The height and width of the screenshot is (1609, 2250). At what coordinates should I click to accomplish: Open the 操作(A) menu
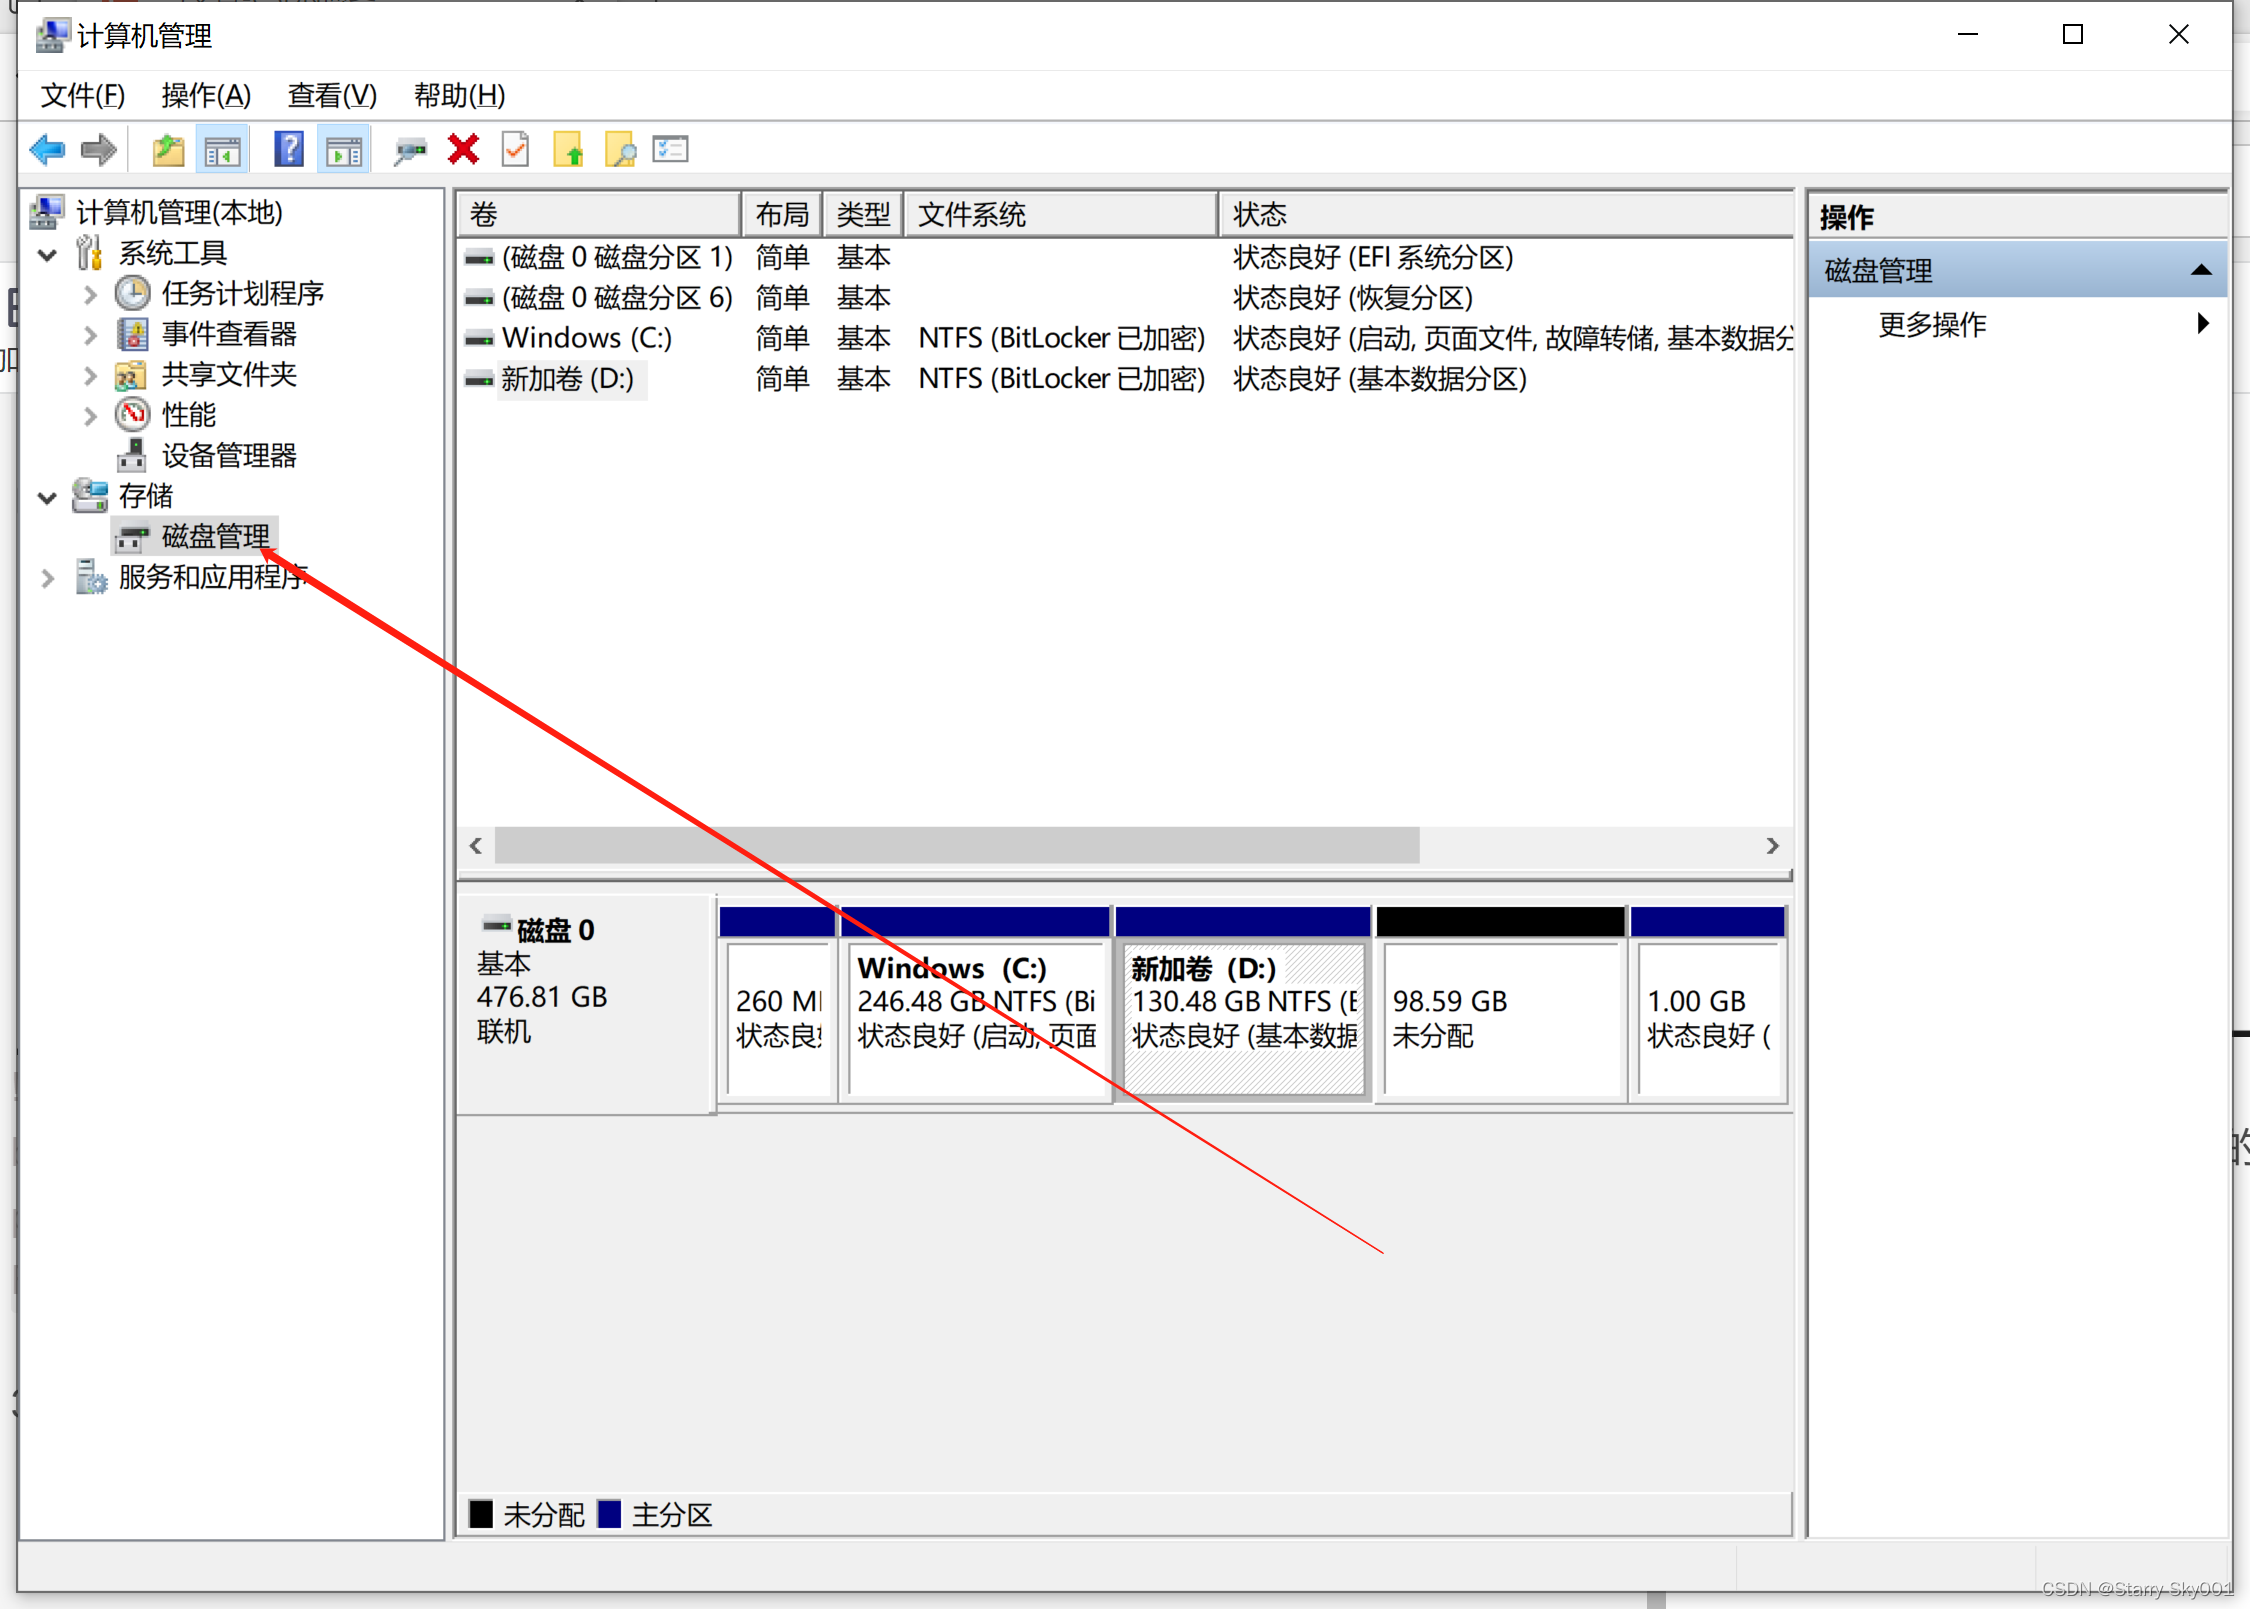coord(205,96)
